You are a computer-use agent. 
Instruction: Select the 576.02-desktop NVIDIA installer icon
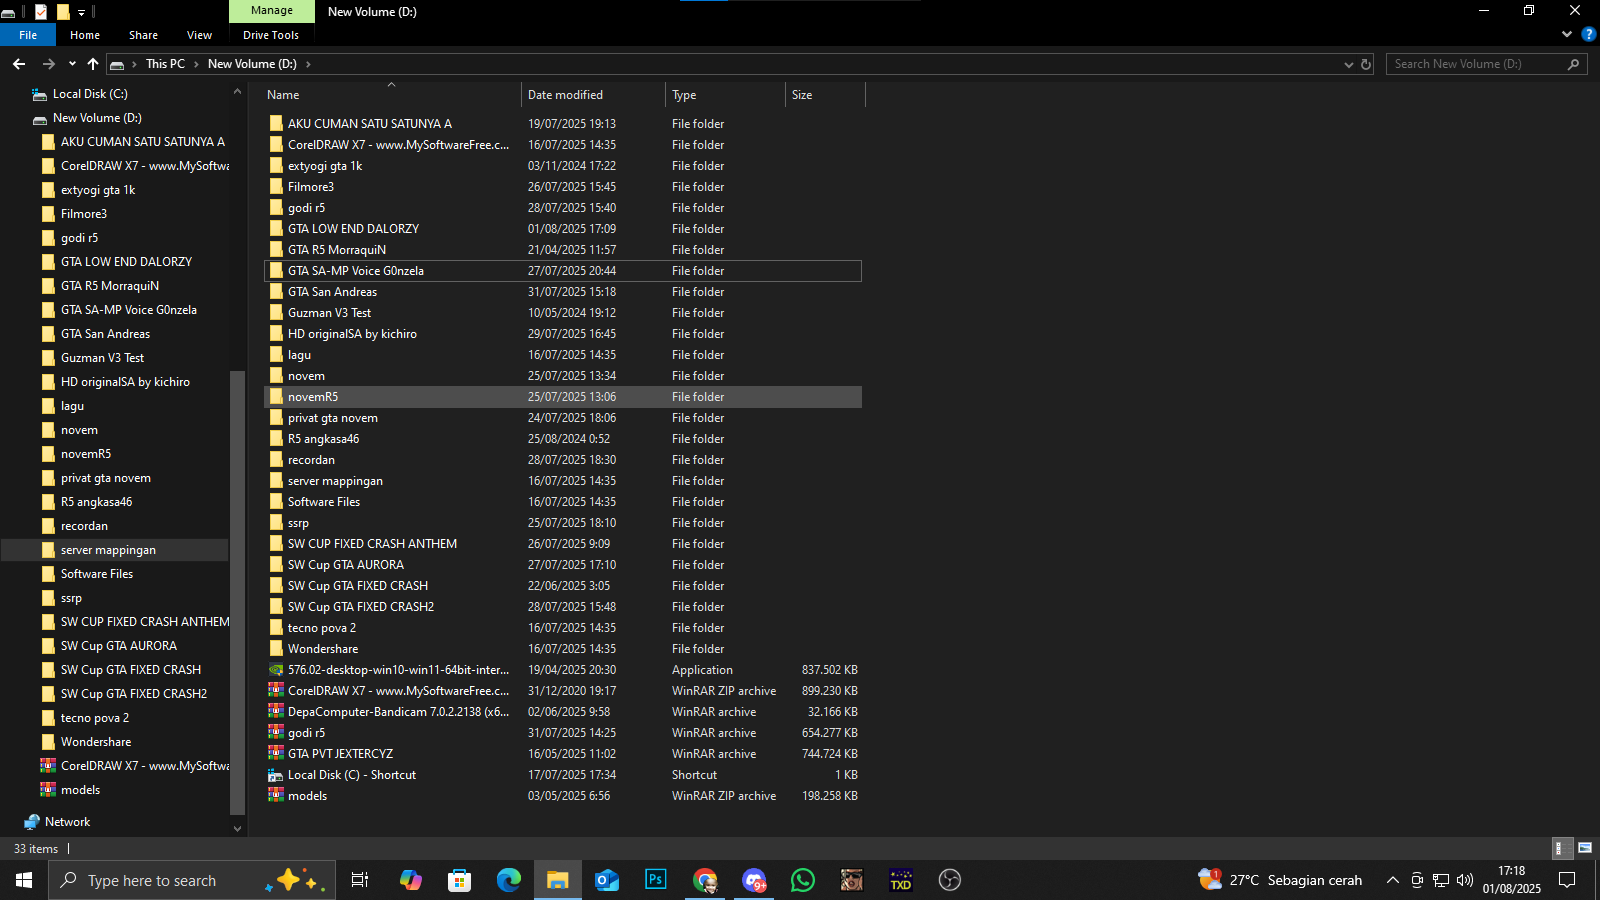tap(276, 670)
